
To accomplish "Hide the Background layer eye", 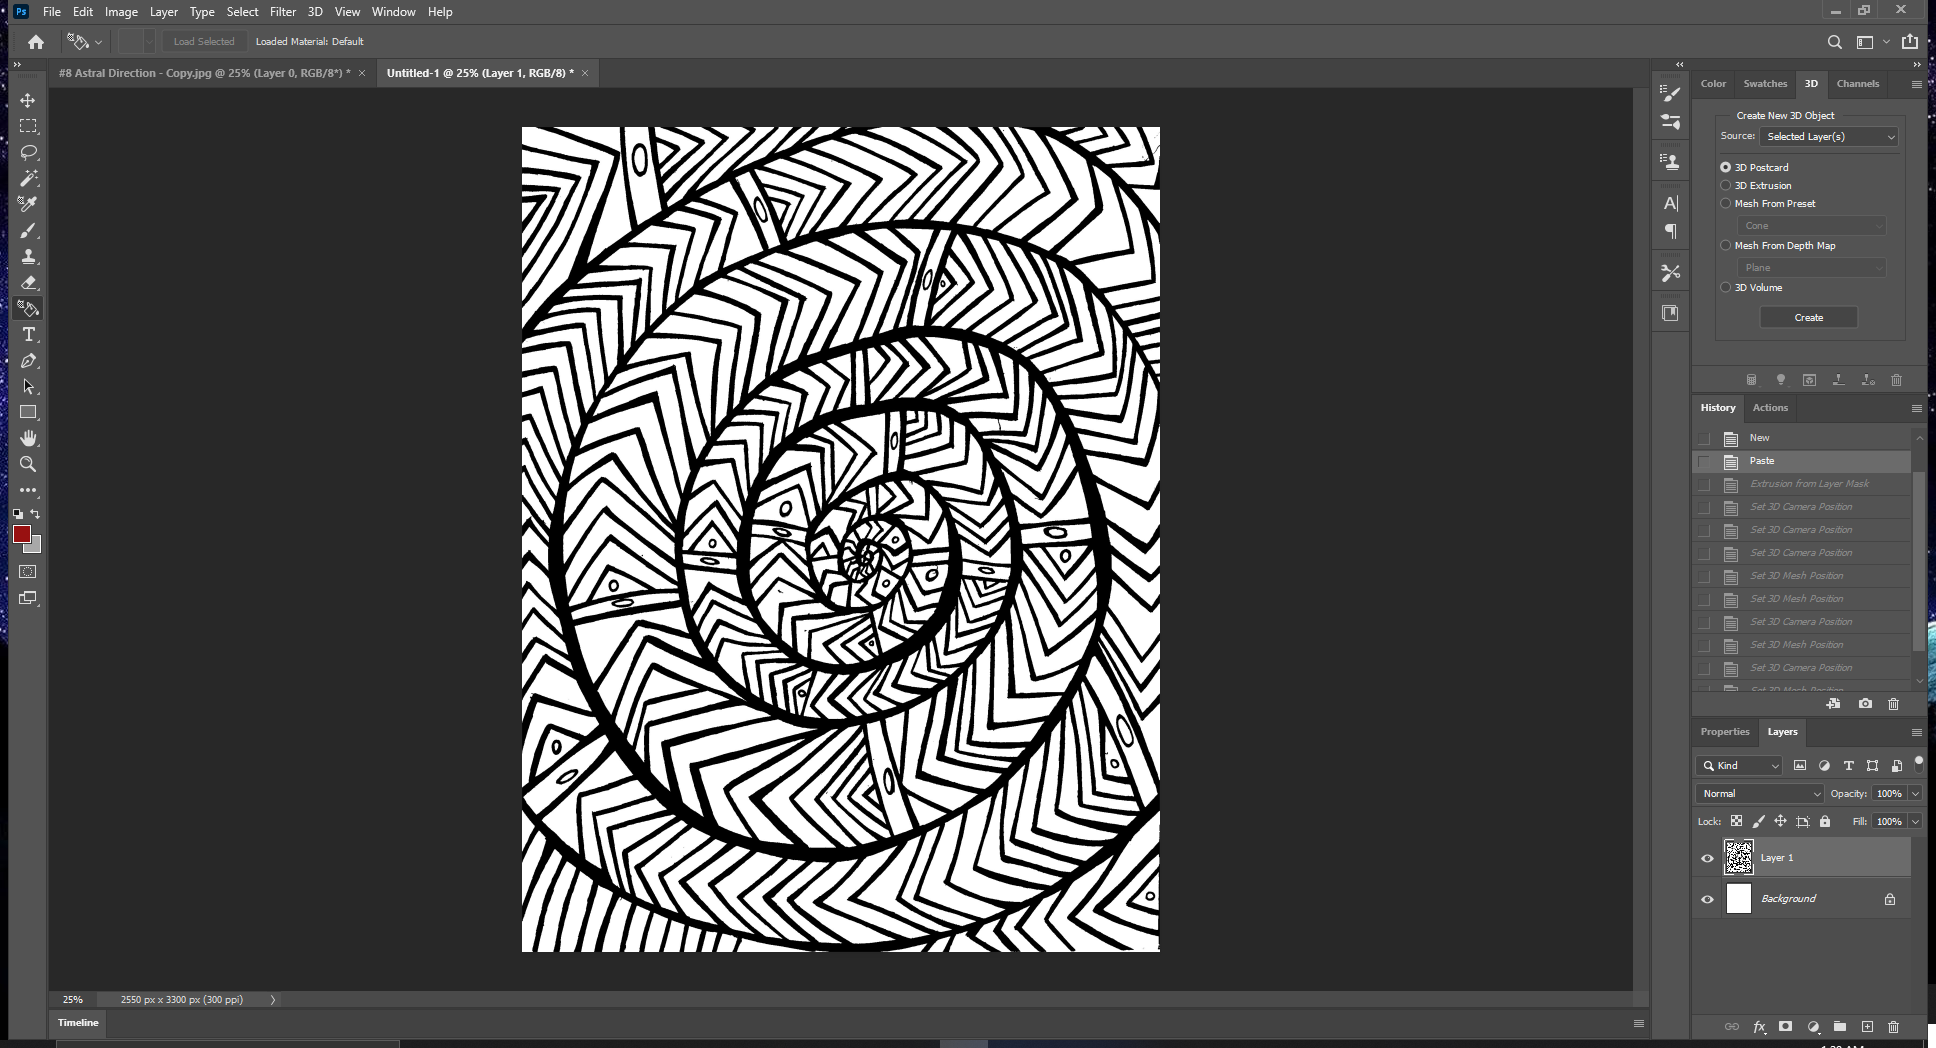I will (1707, 899).
